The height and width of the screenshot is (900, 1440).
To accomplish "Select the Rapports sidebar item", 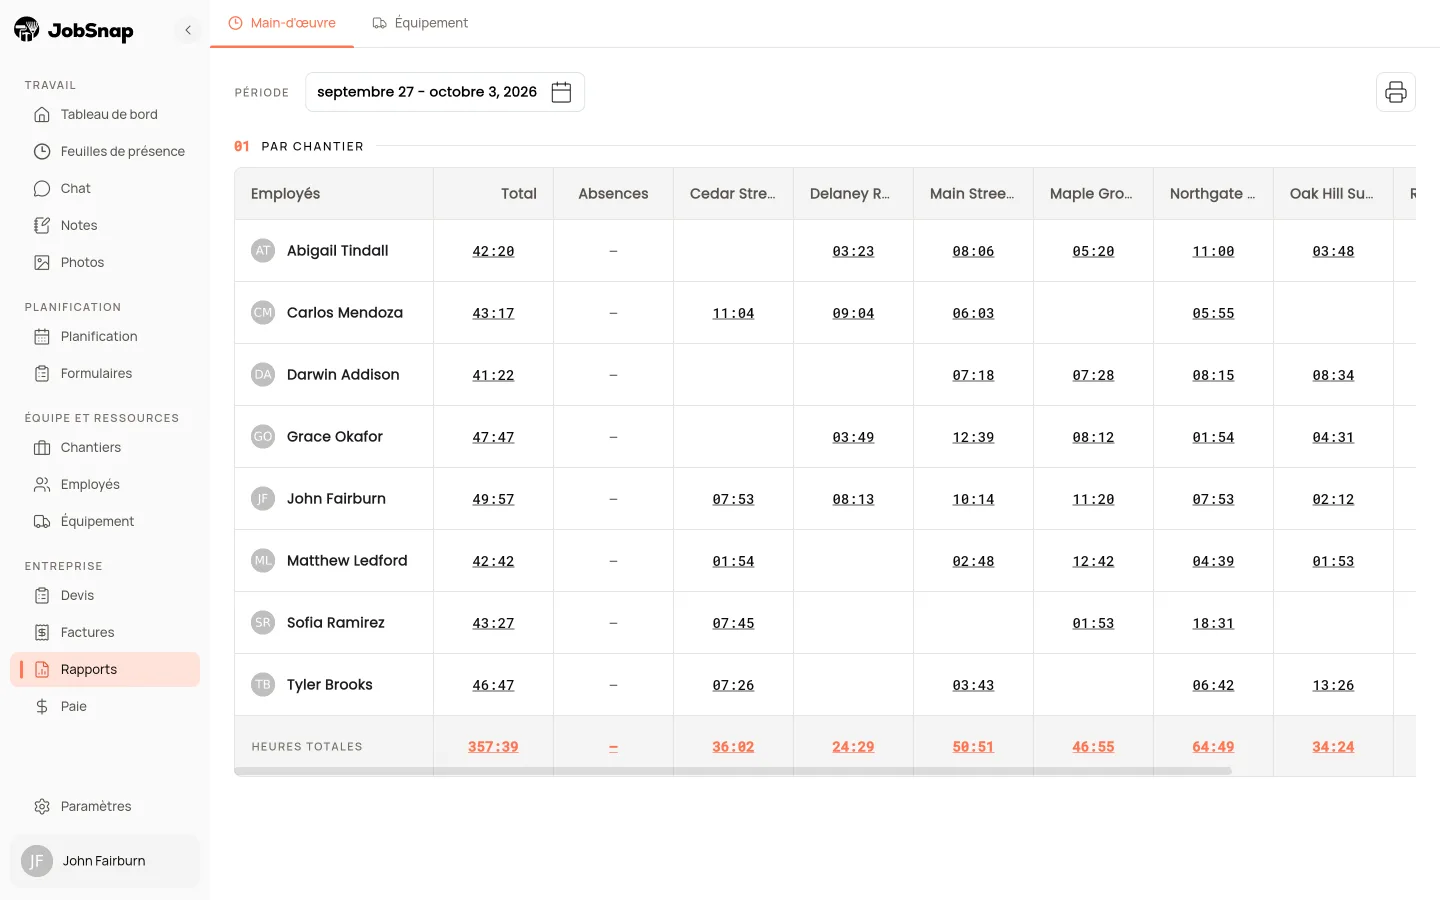I will (x=105, y=669).
